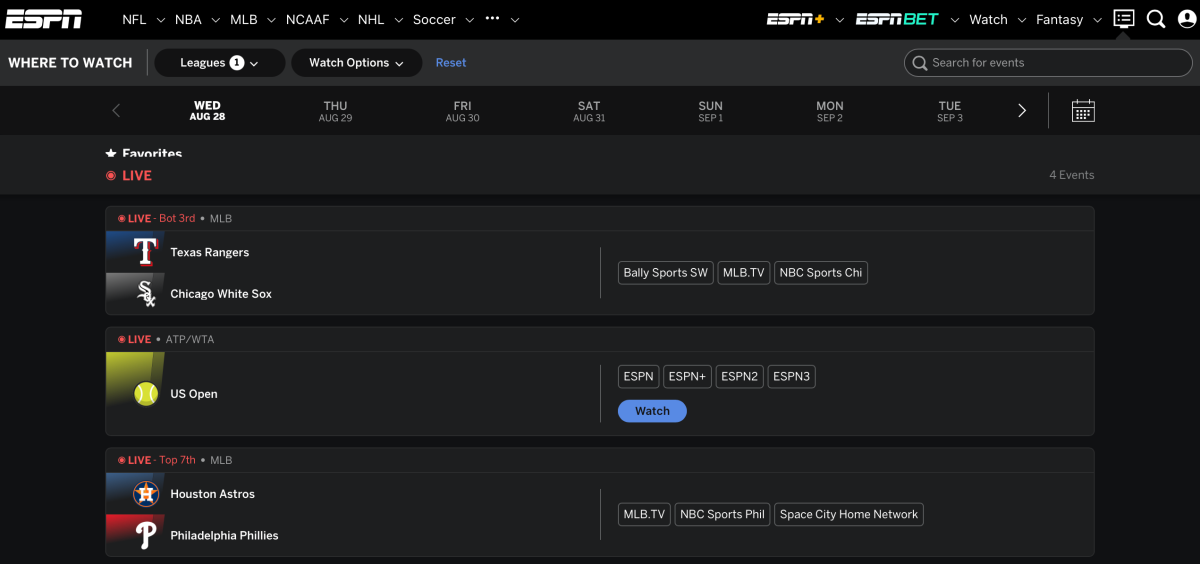
Task: Select the ESPN2 channel button
Action: coord(740,376)
